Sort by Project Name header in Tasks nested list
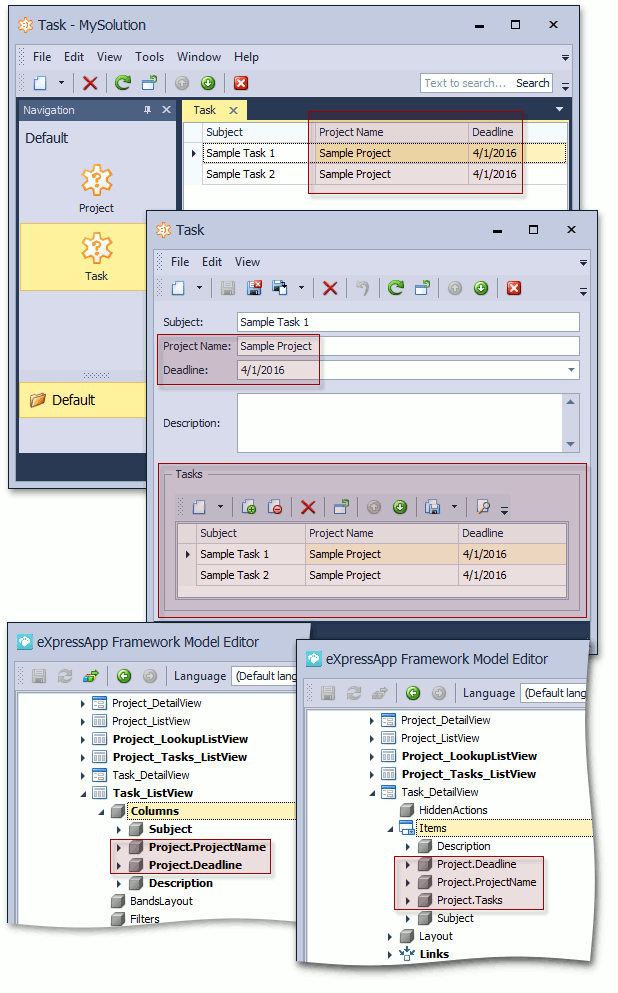The image size is (618, 993). 382,533
